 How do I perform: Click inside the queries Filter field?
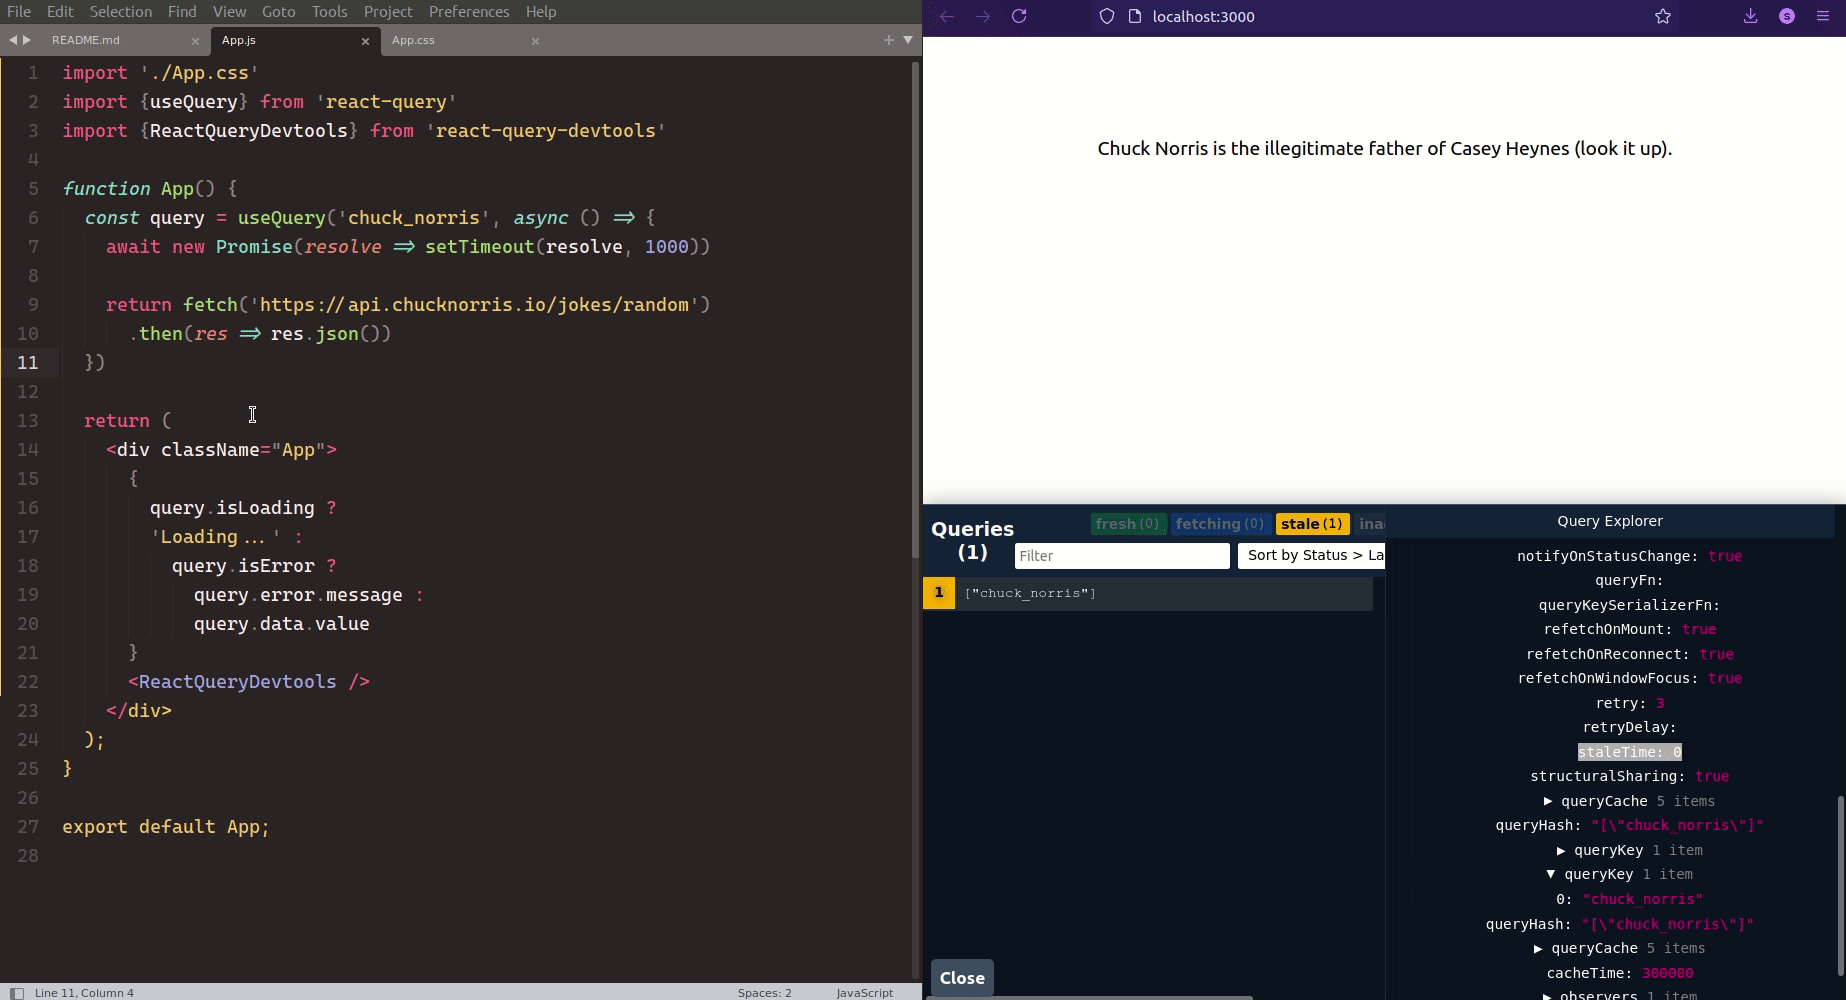[x=1121, y=555]
